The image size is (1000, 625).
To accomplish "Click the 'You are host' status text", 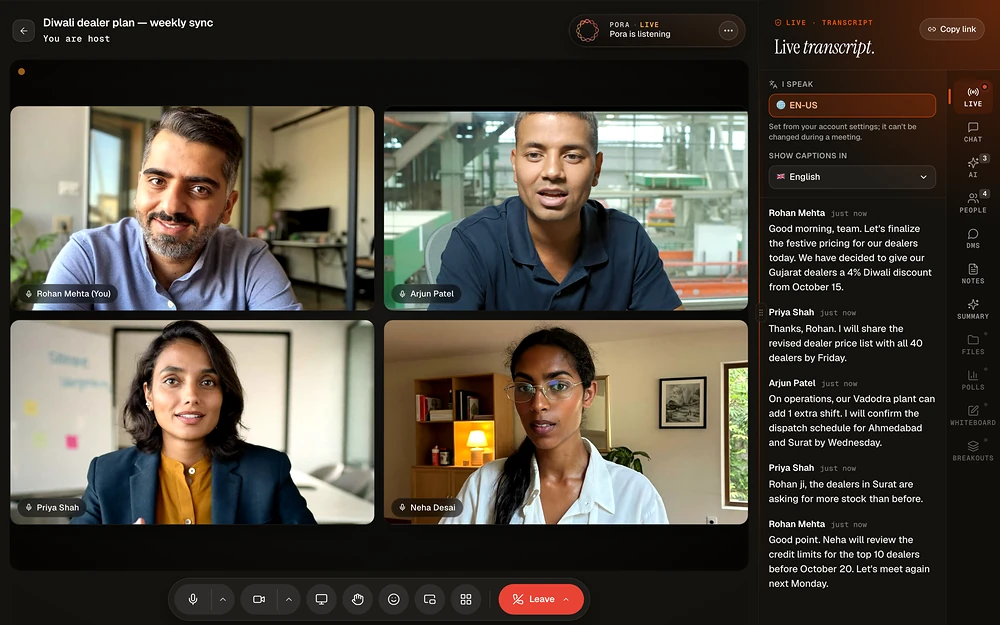I will [x=77, y=39].
